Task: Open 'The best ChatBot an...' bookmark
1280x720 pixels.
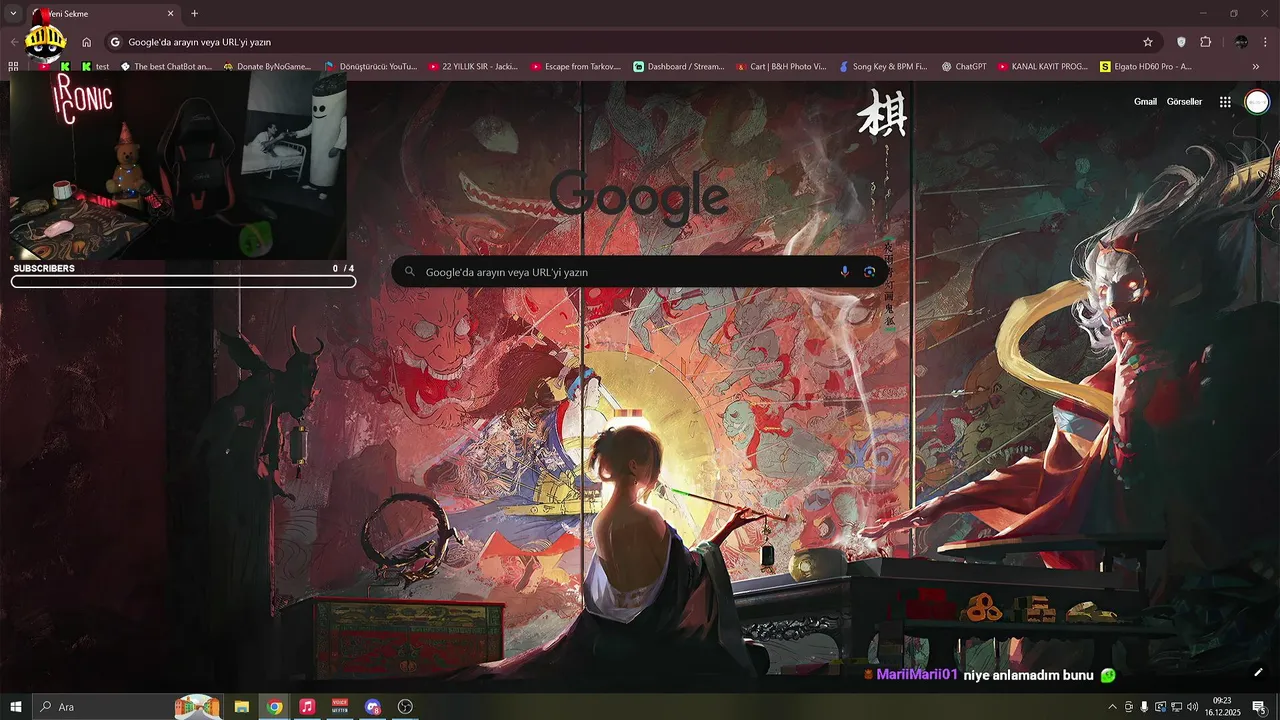Action: [166, 66]
